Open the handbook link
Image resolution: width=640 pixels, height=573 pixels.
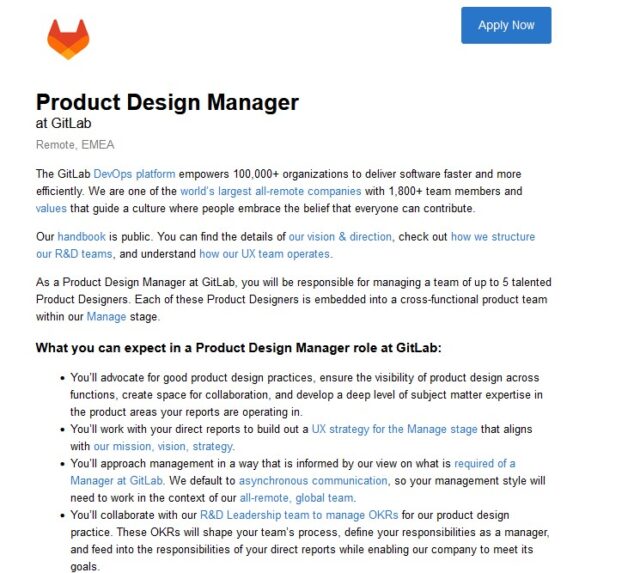click(82, 237)
